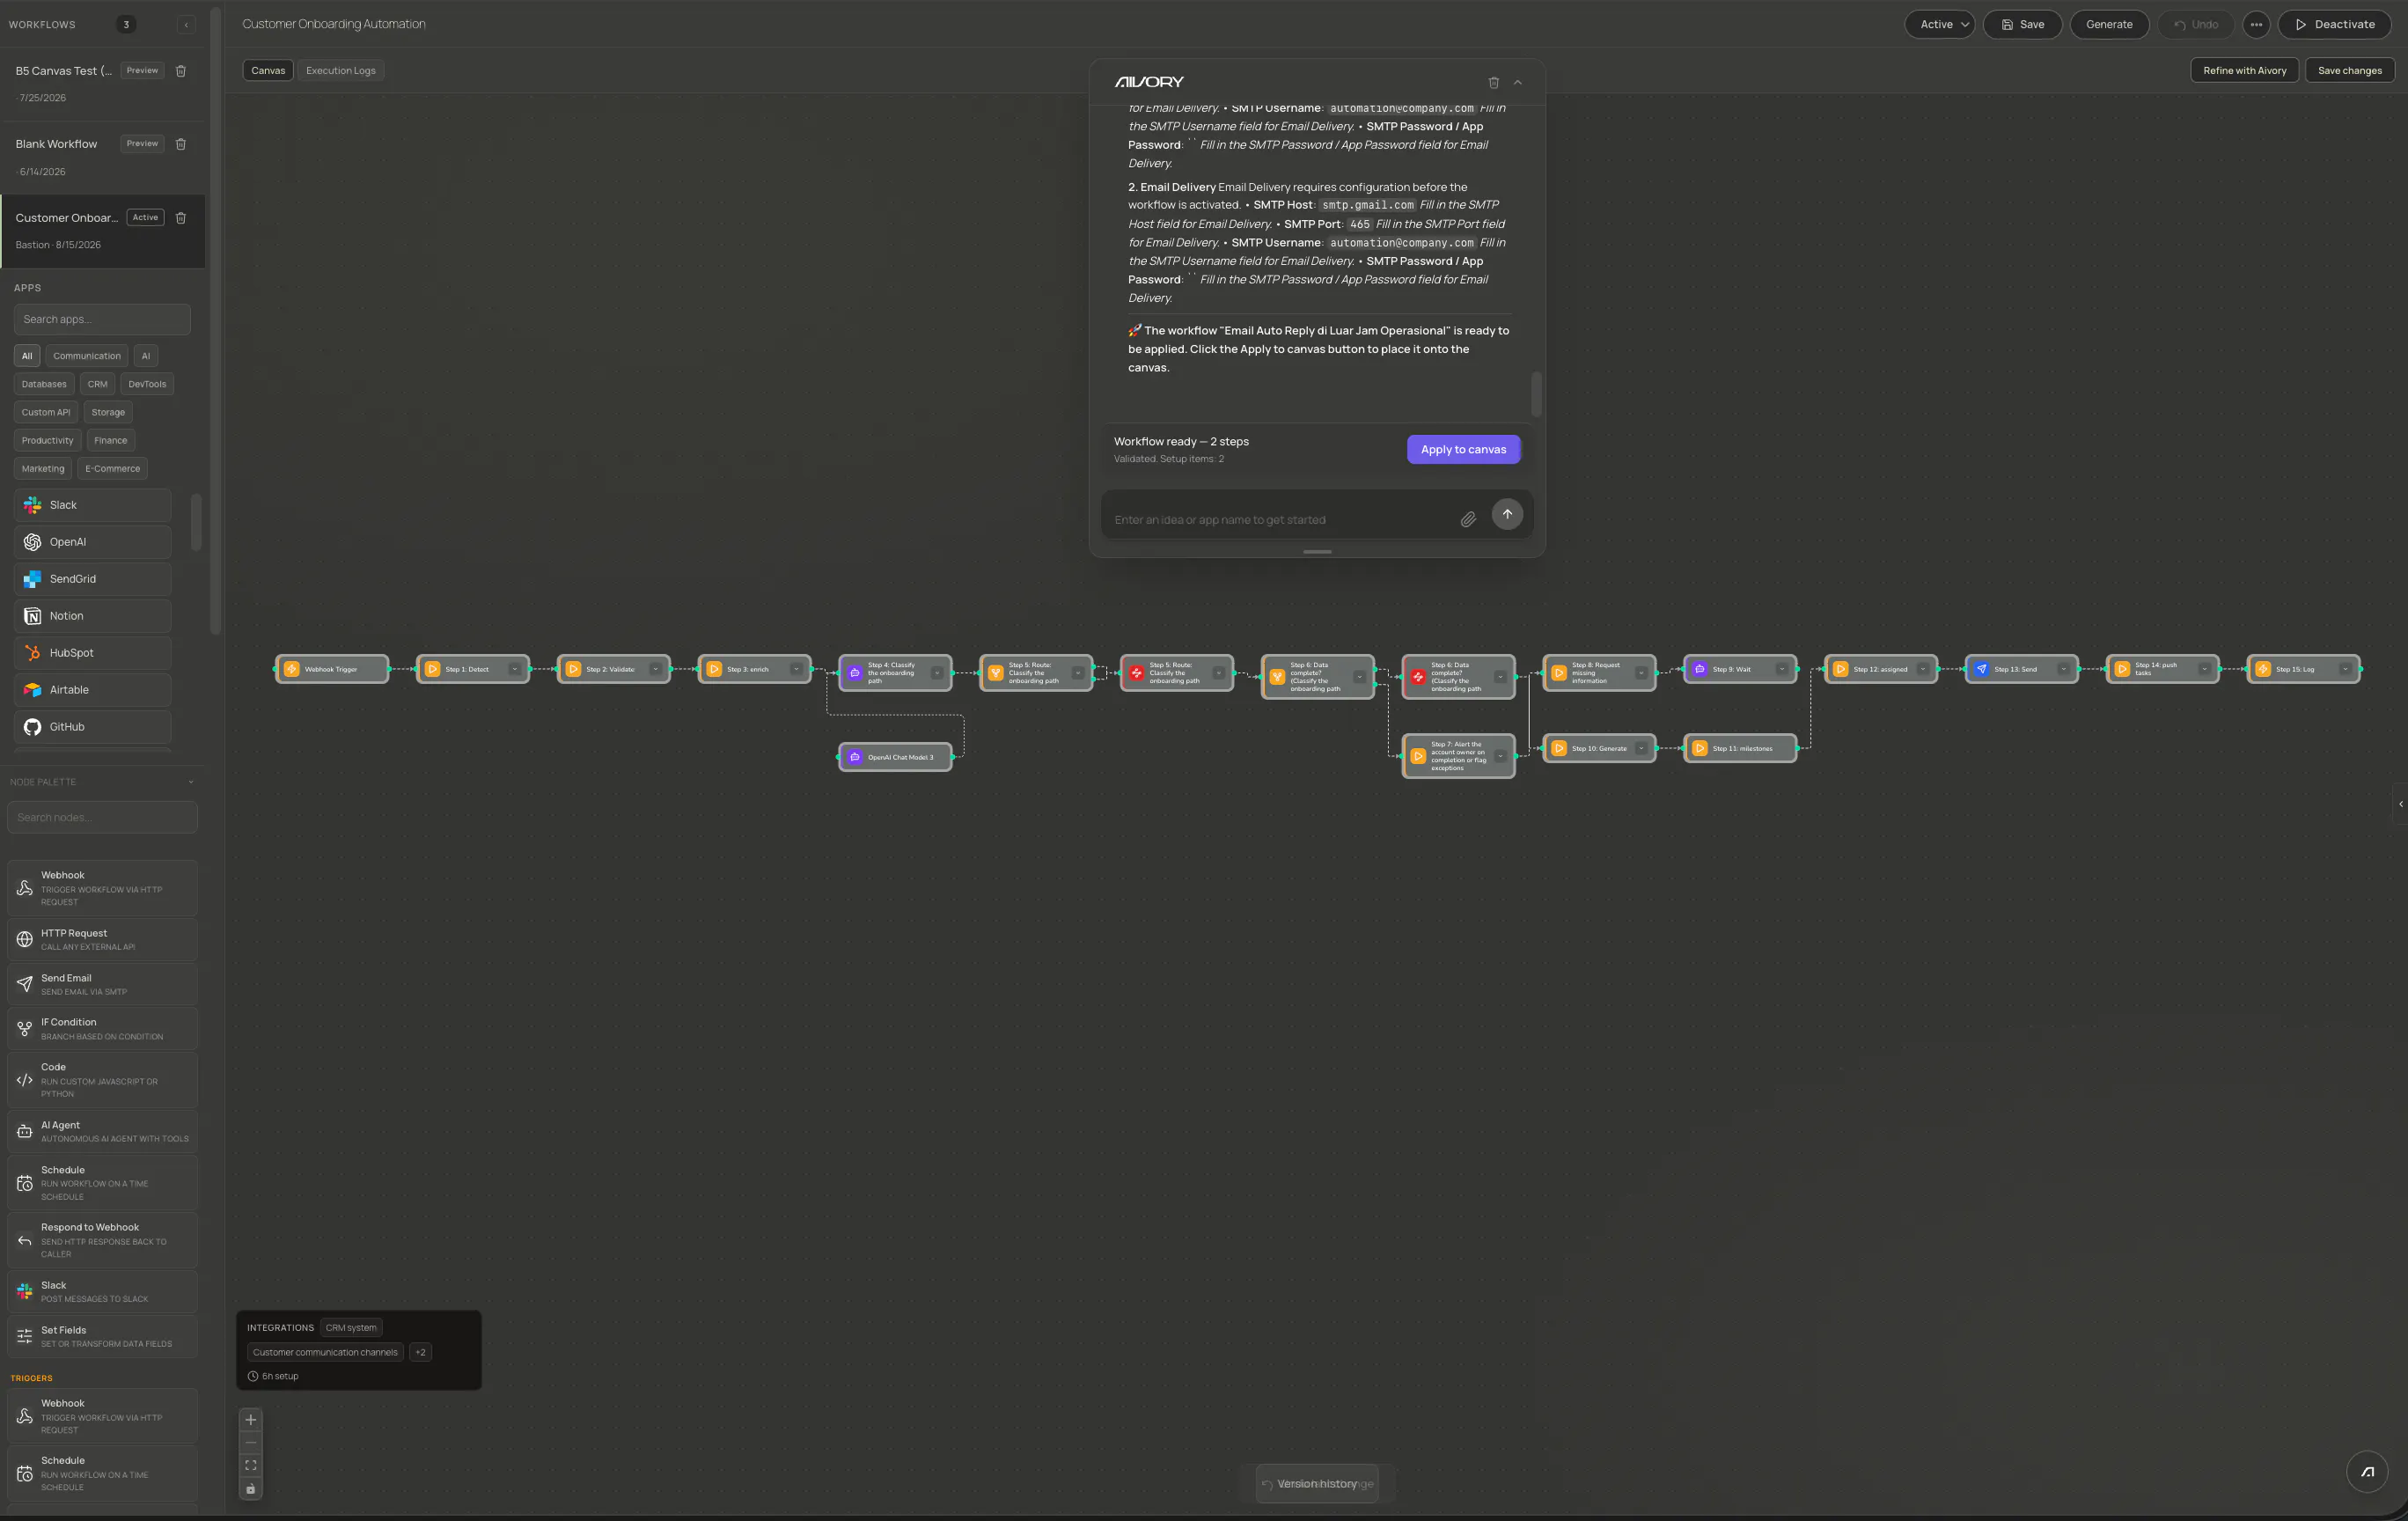Delete the B5 Canvas Test workflow
2408x1521 pixels.
[181, 71]
